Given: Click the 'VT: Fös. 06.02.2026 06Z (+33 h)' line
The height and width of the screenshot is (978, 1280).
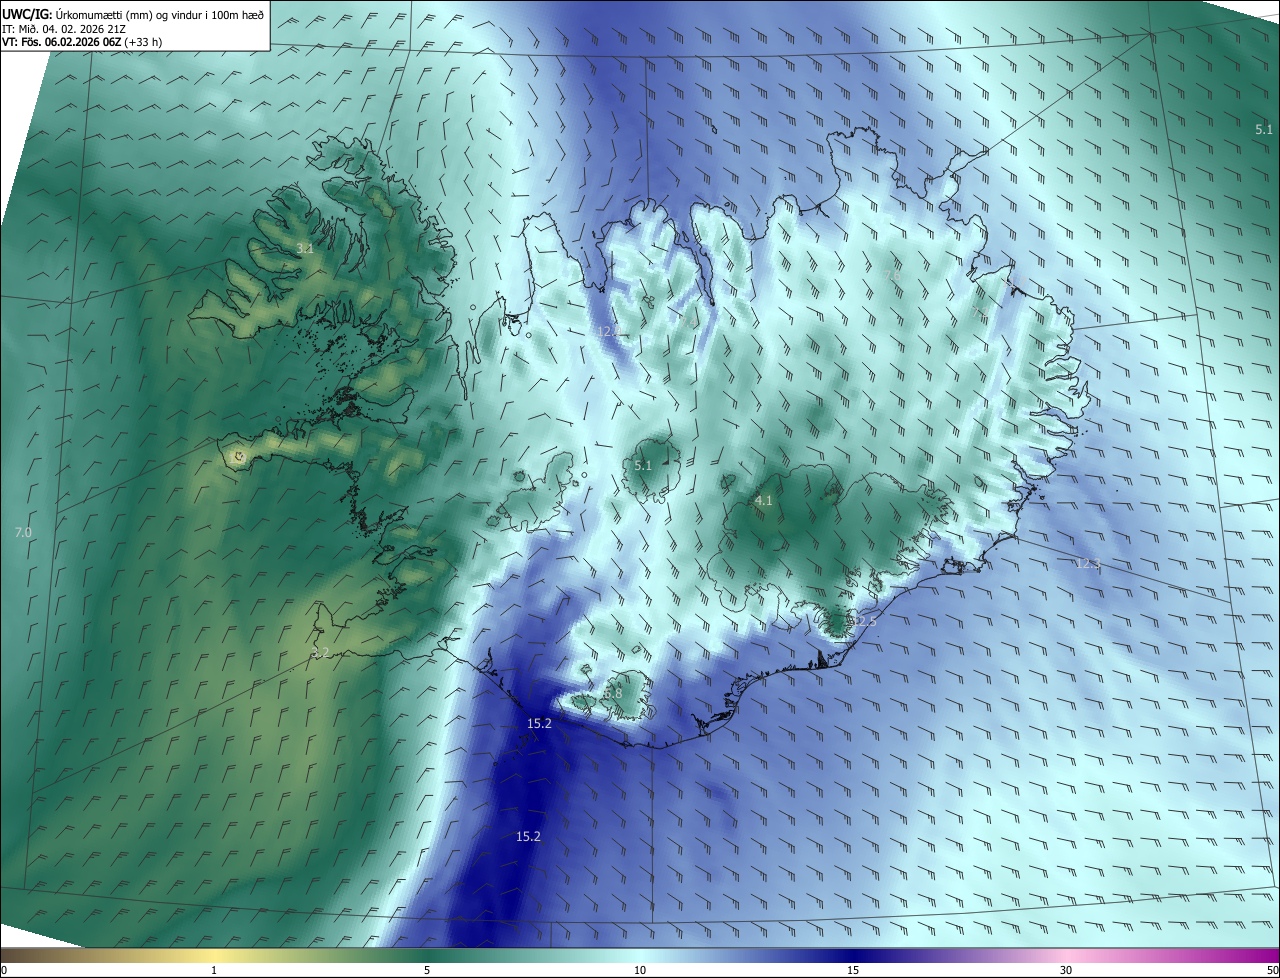Looking at the screenshot, I should click(82, 42).
